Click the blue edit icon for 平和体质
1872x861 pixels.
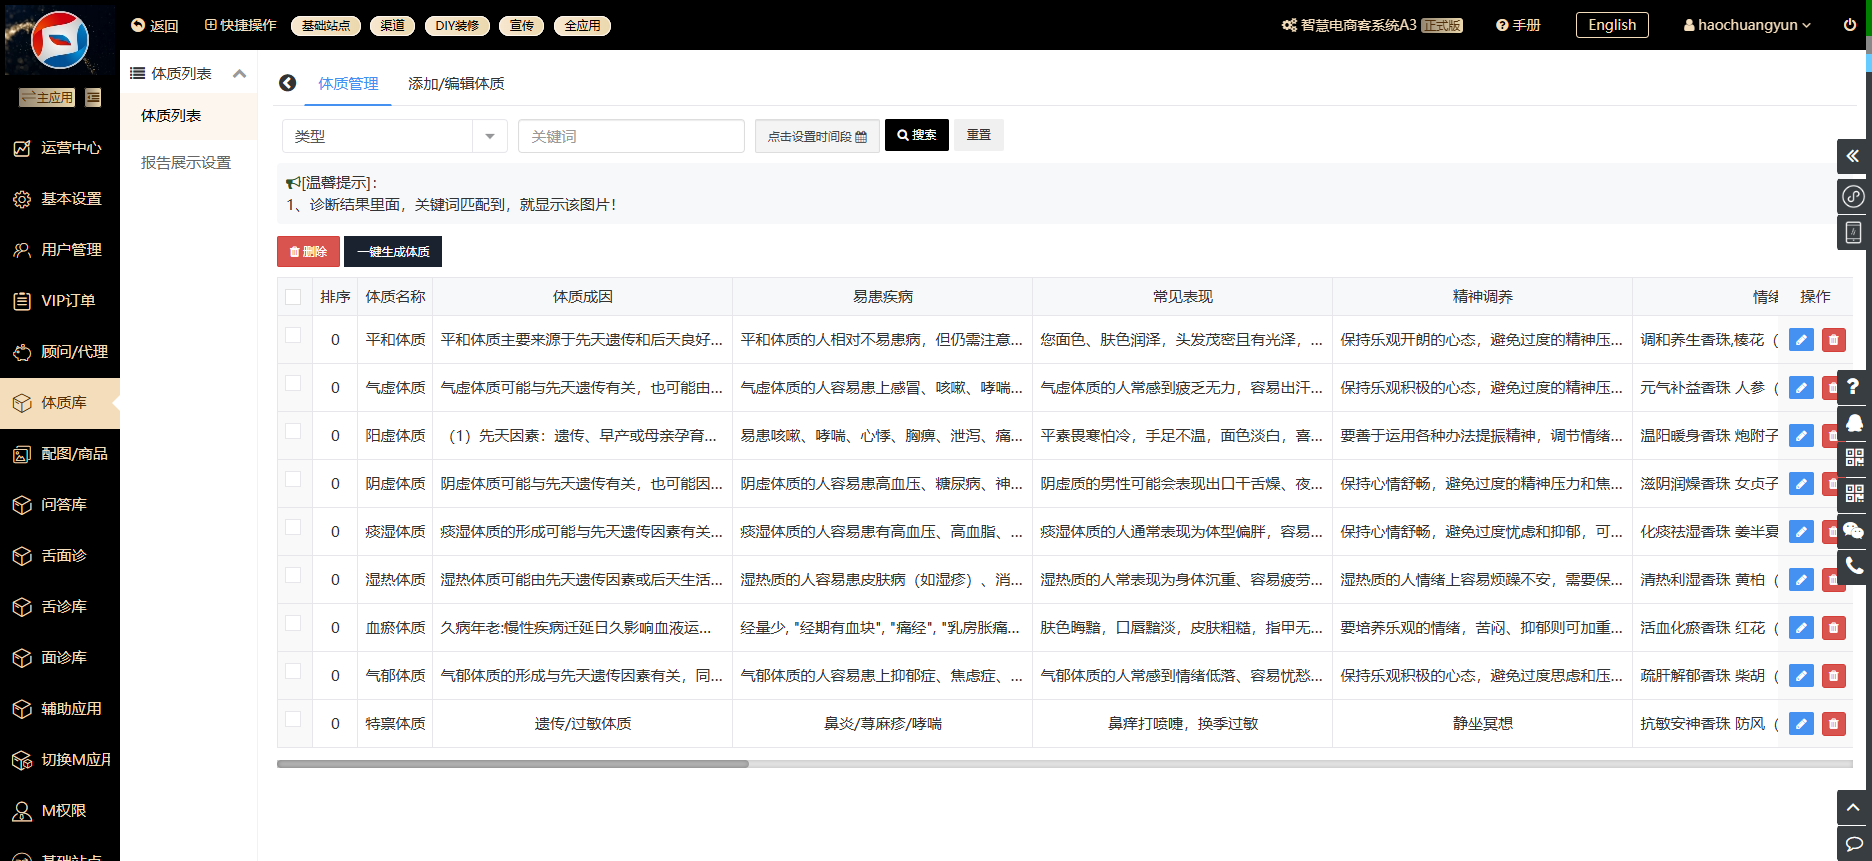1801,340
